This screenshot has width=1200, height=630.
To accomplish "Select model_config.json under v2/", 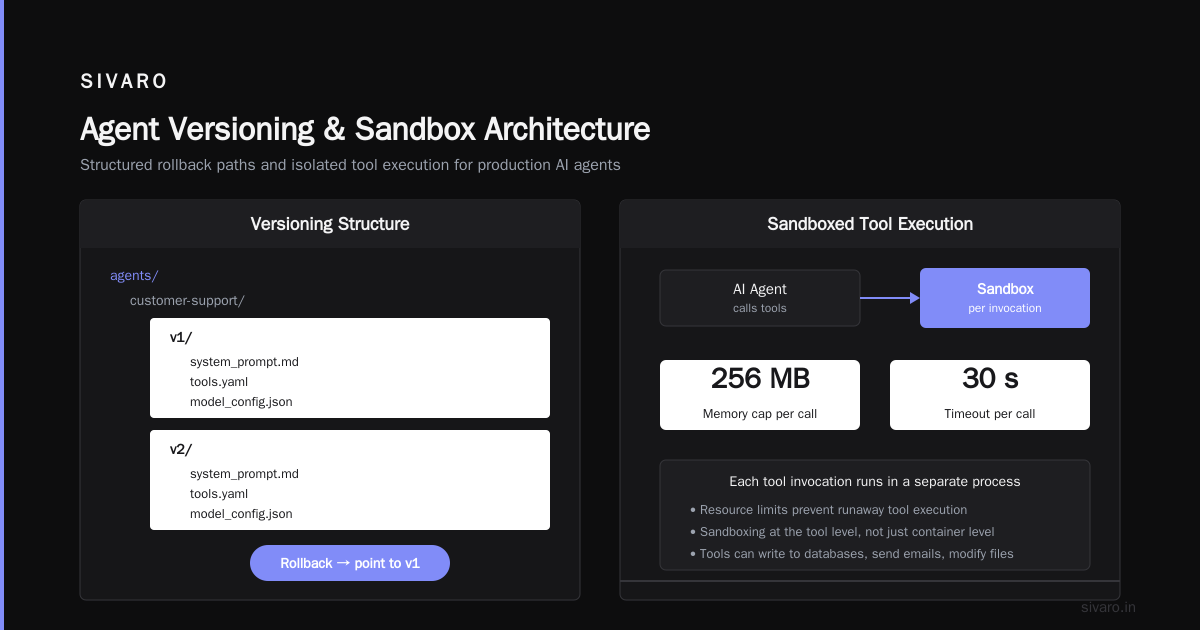I will [241, 514].
